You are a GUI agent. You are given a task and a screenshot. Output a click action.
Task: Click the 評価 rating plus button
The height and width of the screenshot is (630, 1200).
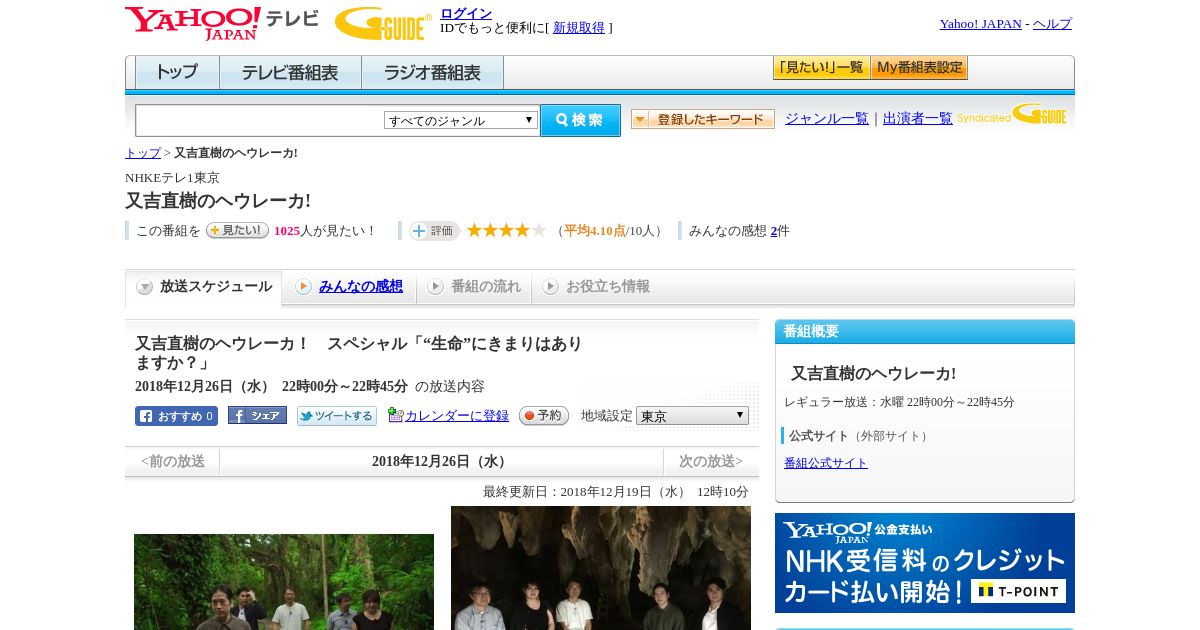434,231
